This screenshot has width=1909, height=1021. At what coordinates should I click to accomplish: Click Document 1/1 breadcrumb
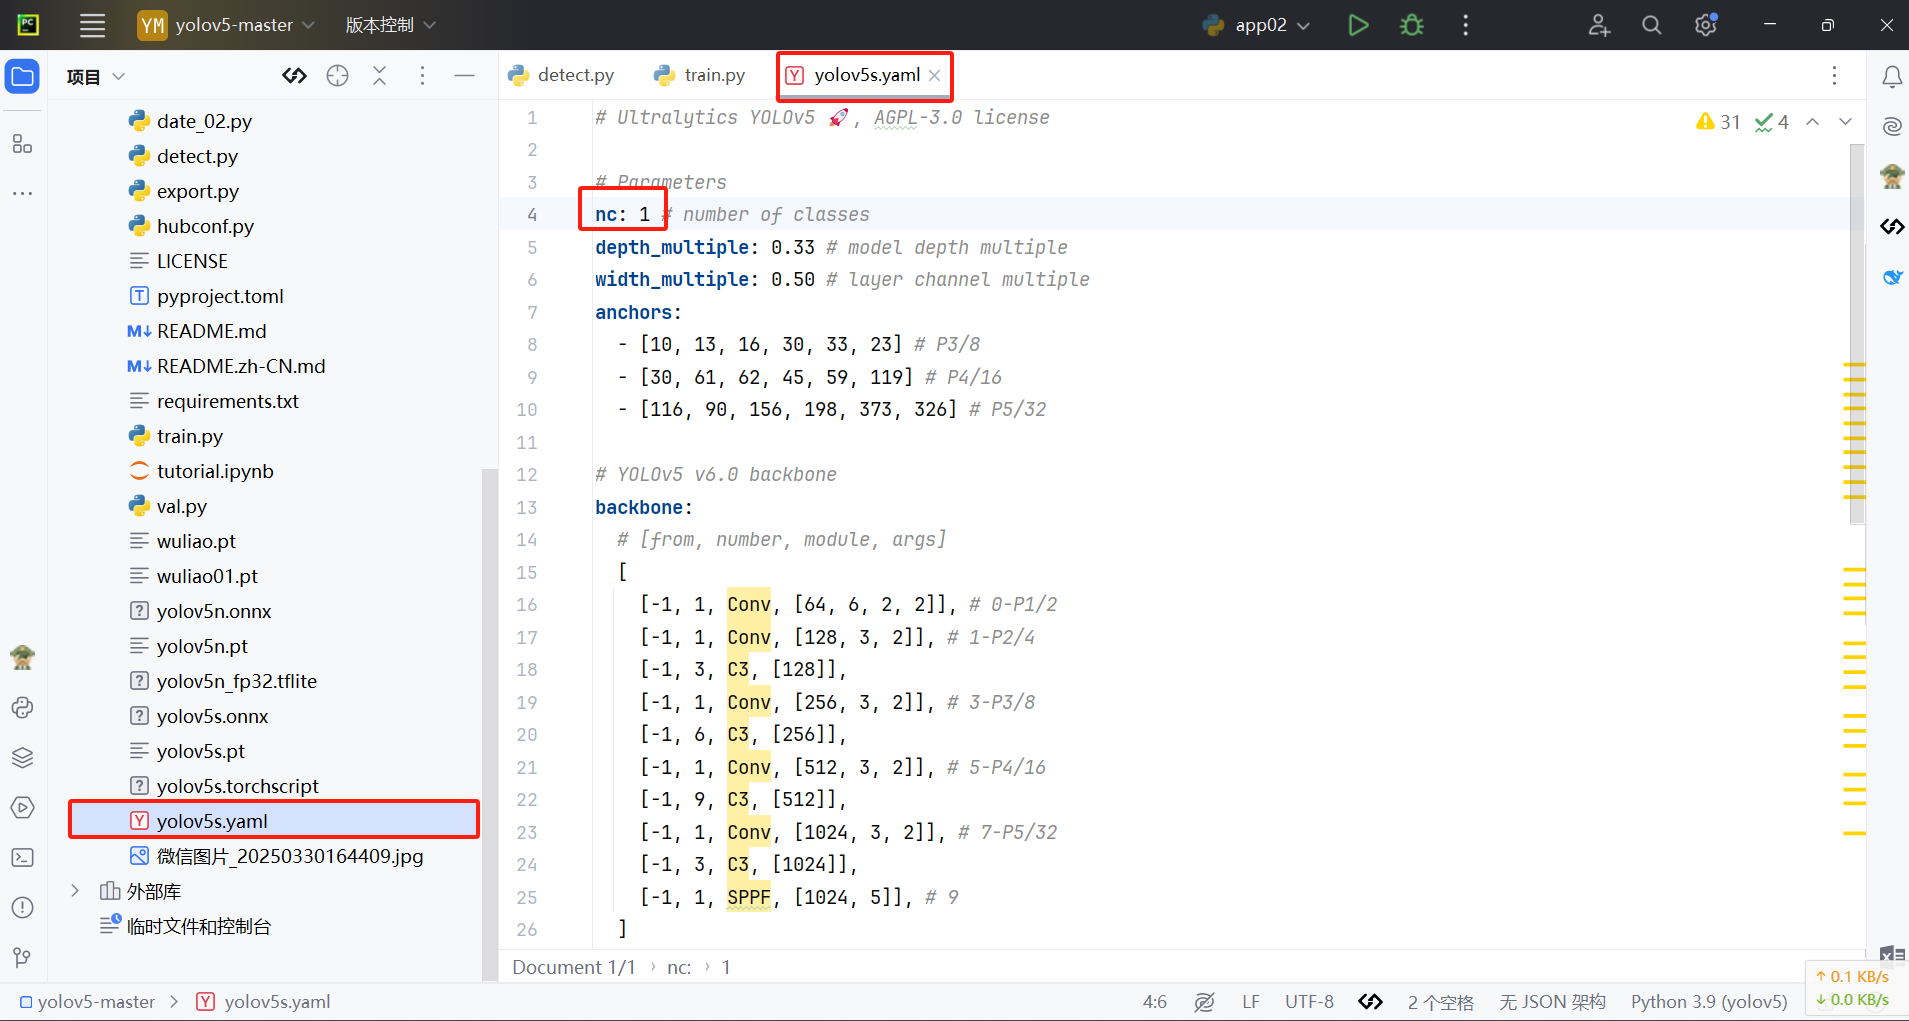[574, 967]
